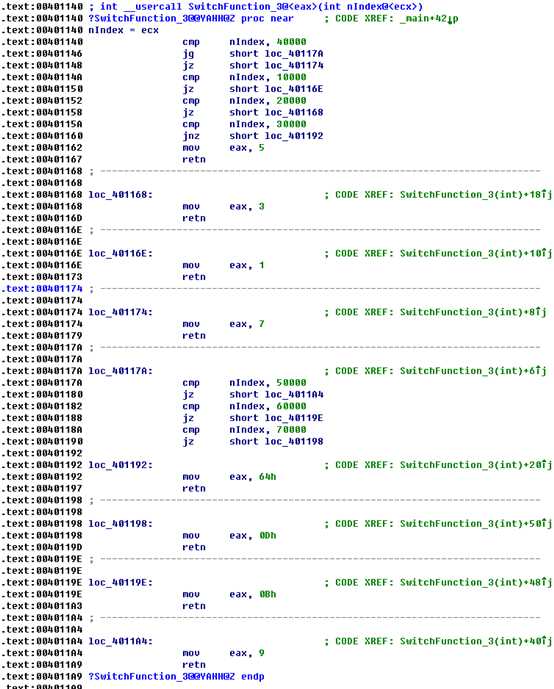Image resolution: width=554 pixels, height=689 pixels.
Task: Select the value 9 in "mov eax, 9"
Action: (x=261, y=653)
